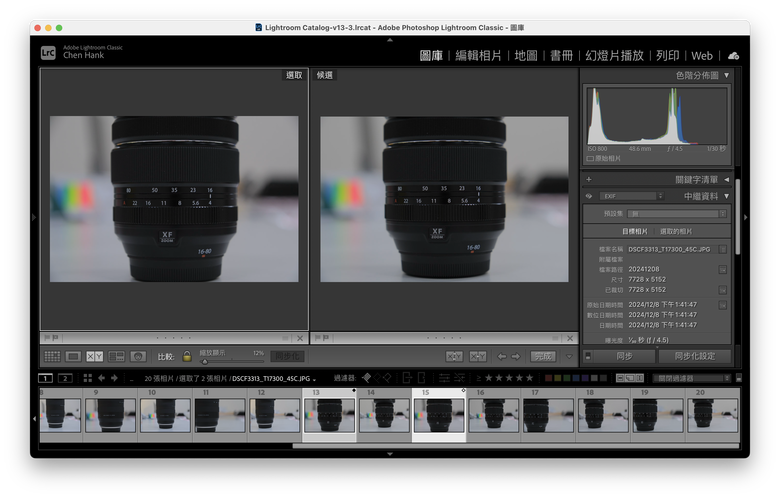Switch to Survey view in toolbar

tap(116, 356)
